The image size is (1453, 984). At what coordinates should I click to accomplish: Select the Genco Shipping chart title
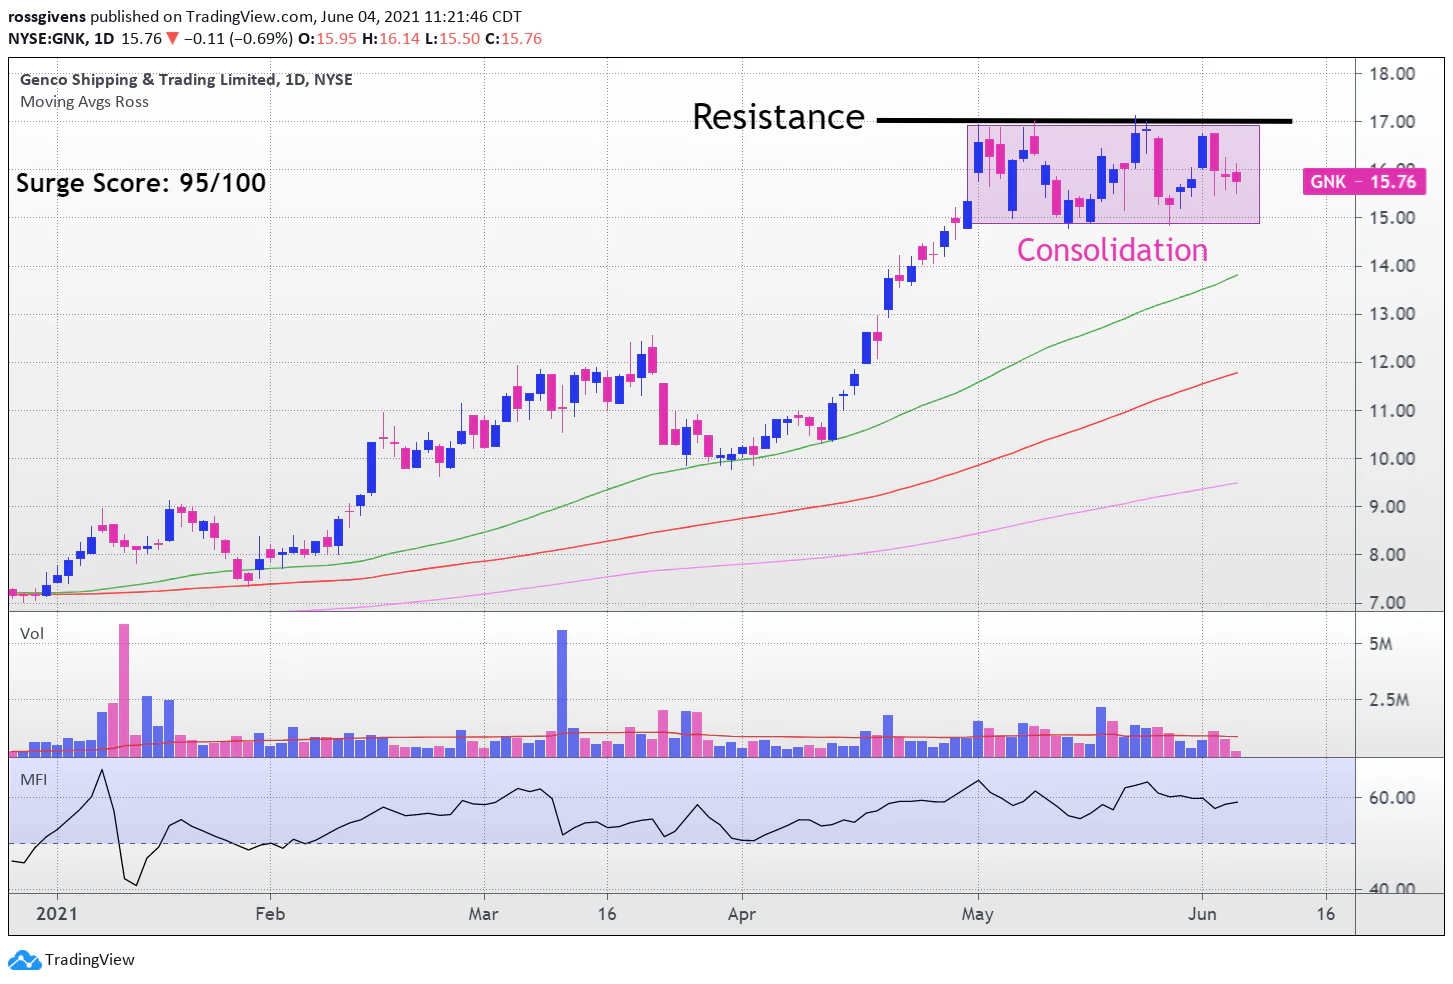pos(185,79)
